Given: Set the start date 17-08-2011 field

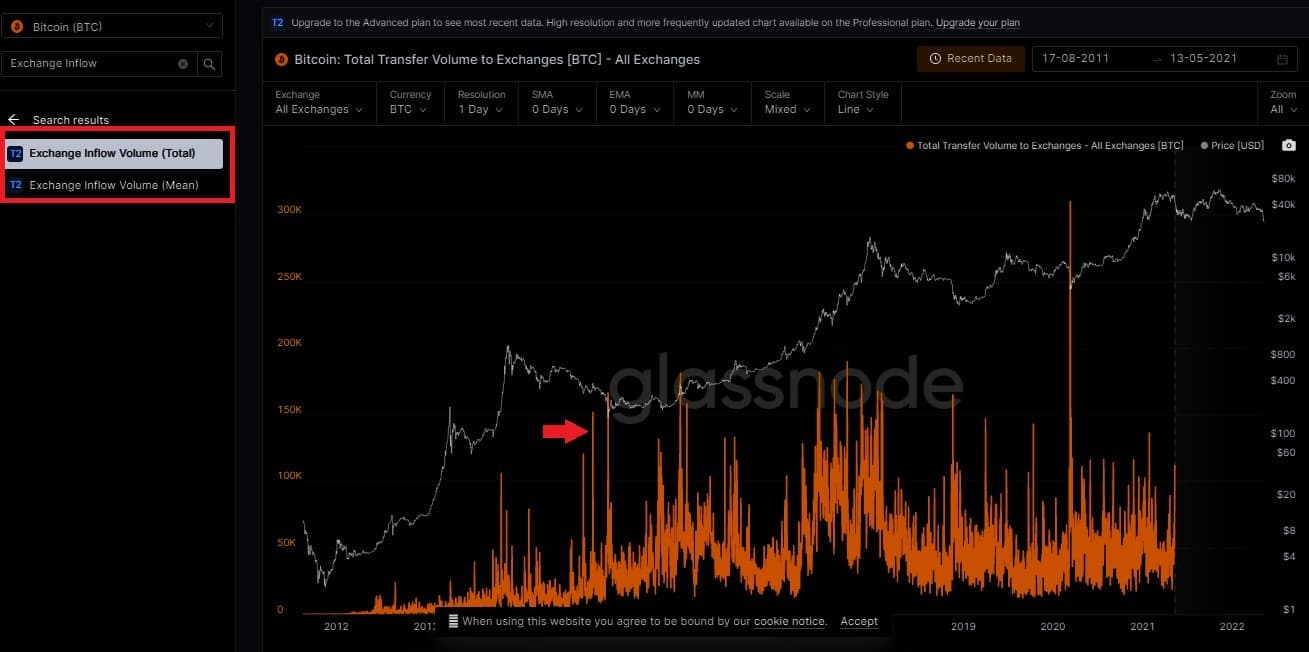Looking at the screenshot, I should (x=1076, y=59).
